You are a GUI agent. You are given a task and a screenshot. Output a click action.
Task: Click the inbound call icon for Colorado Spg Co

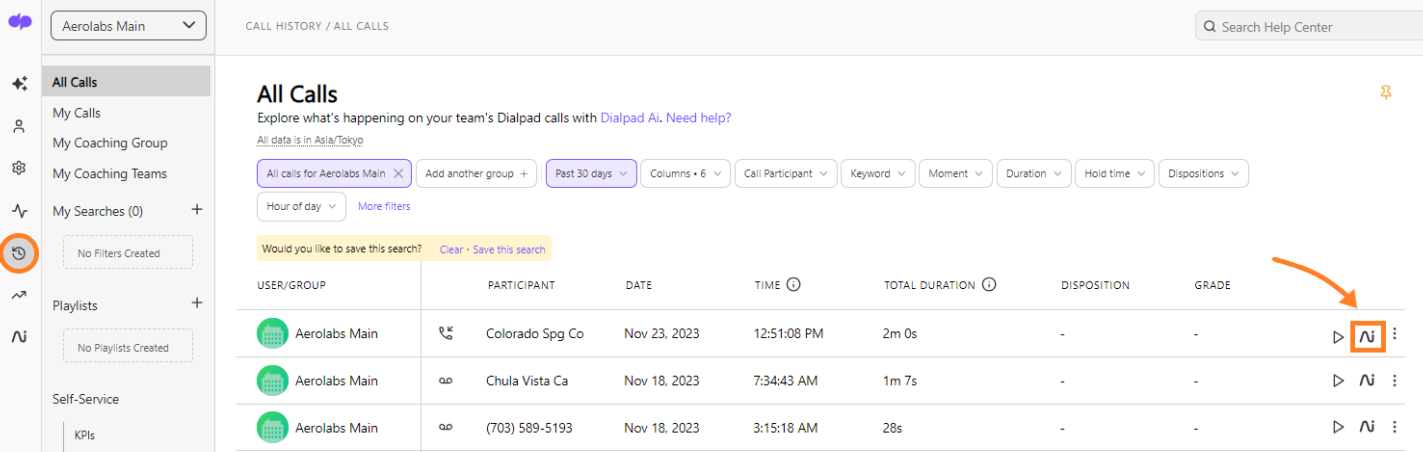[x=446, y=334]
